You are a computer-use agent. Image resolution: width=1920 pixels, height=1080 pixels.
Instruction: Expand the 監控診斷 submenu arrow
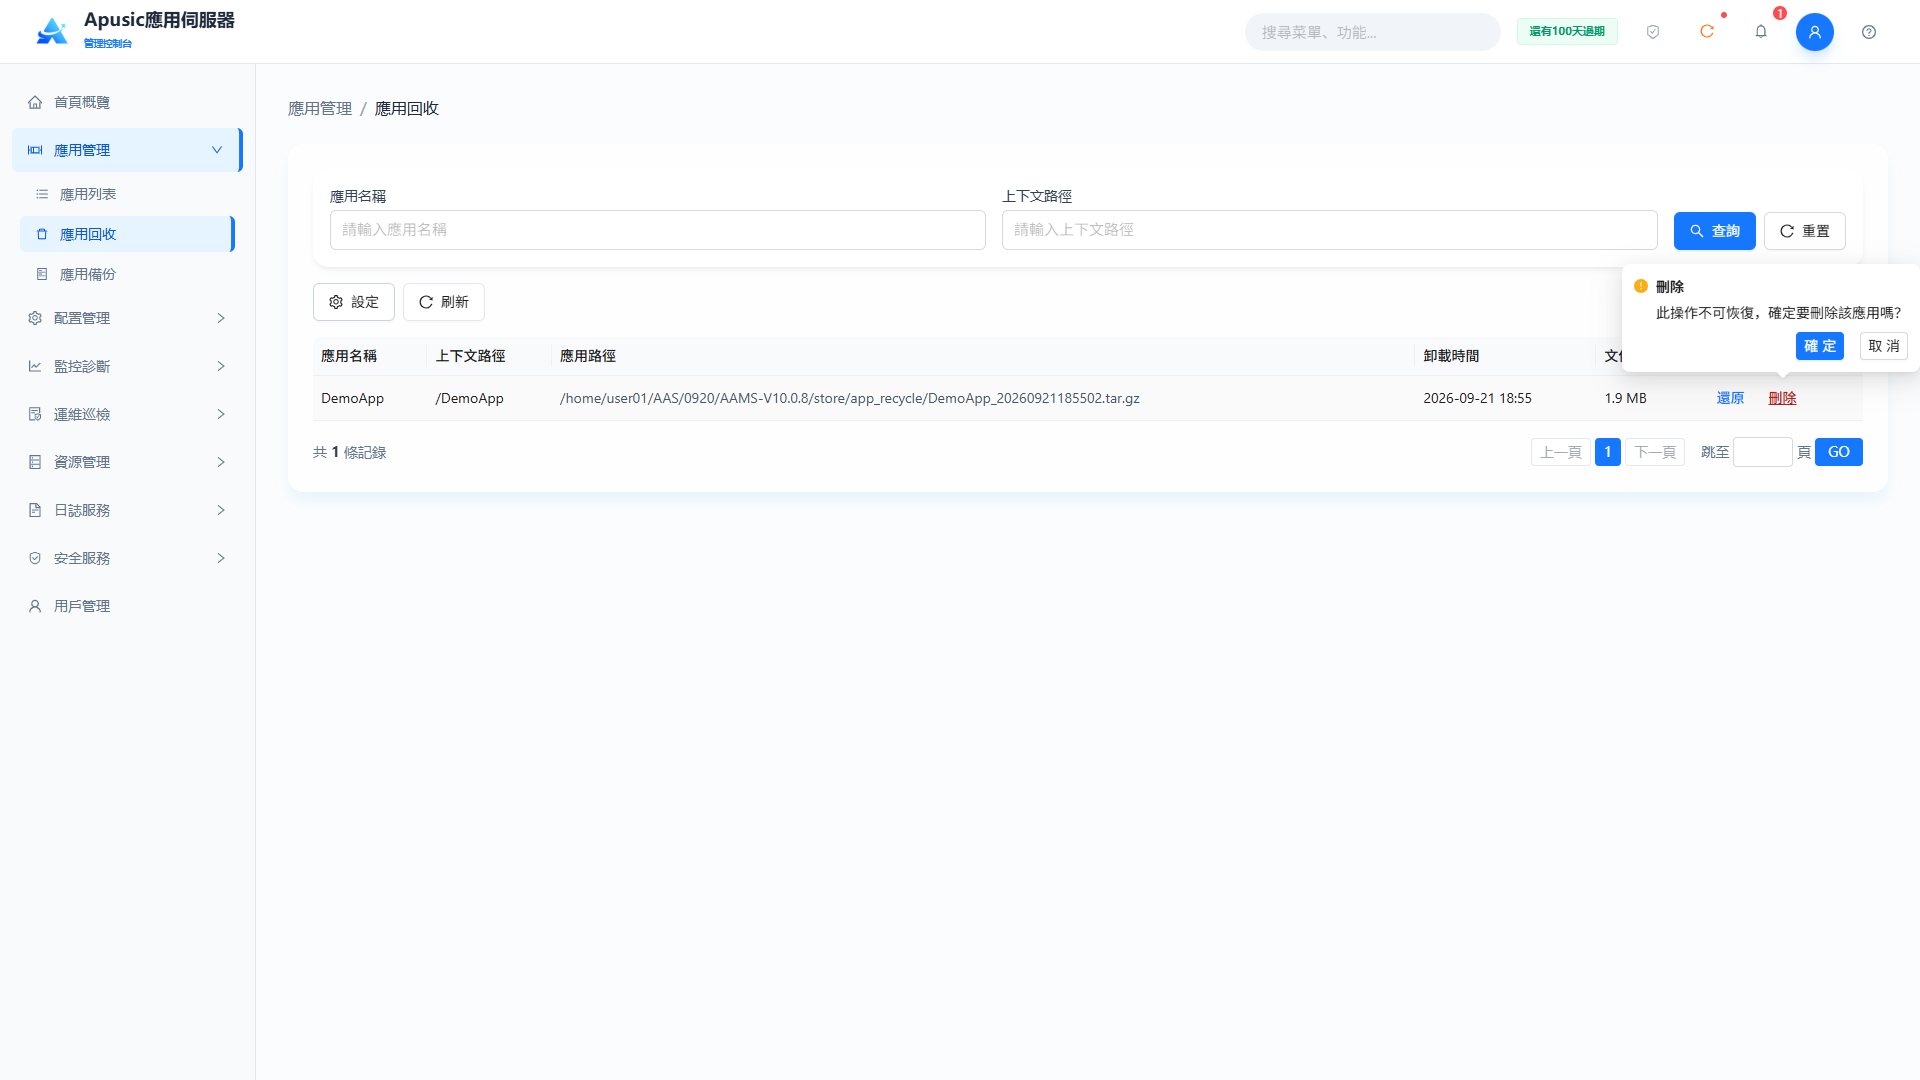[x=221, y=366]
